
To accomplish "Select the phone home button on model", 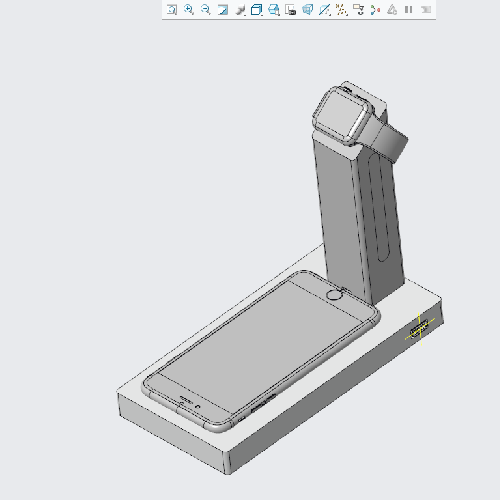I will pyautogui.click(x=334, y=295).
